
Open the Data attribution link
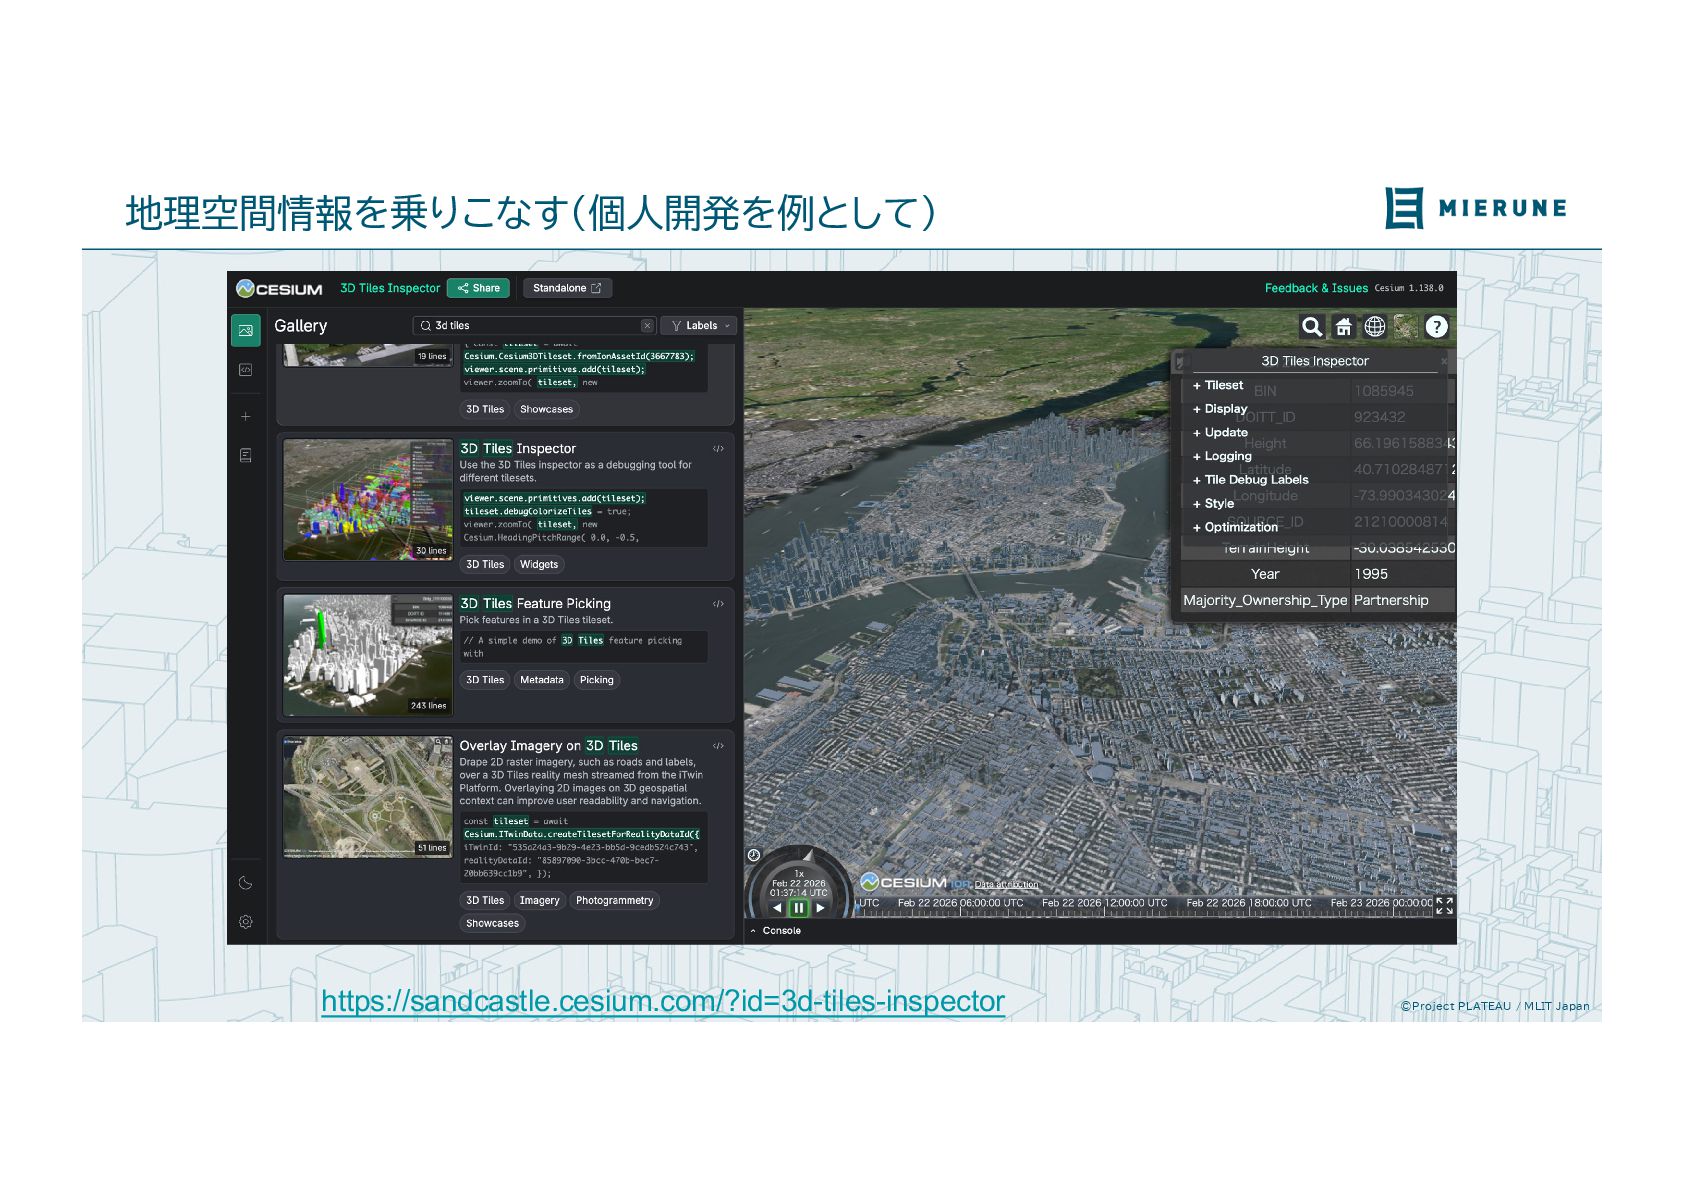tap(1006, 885)
